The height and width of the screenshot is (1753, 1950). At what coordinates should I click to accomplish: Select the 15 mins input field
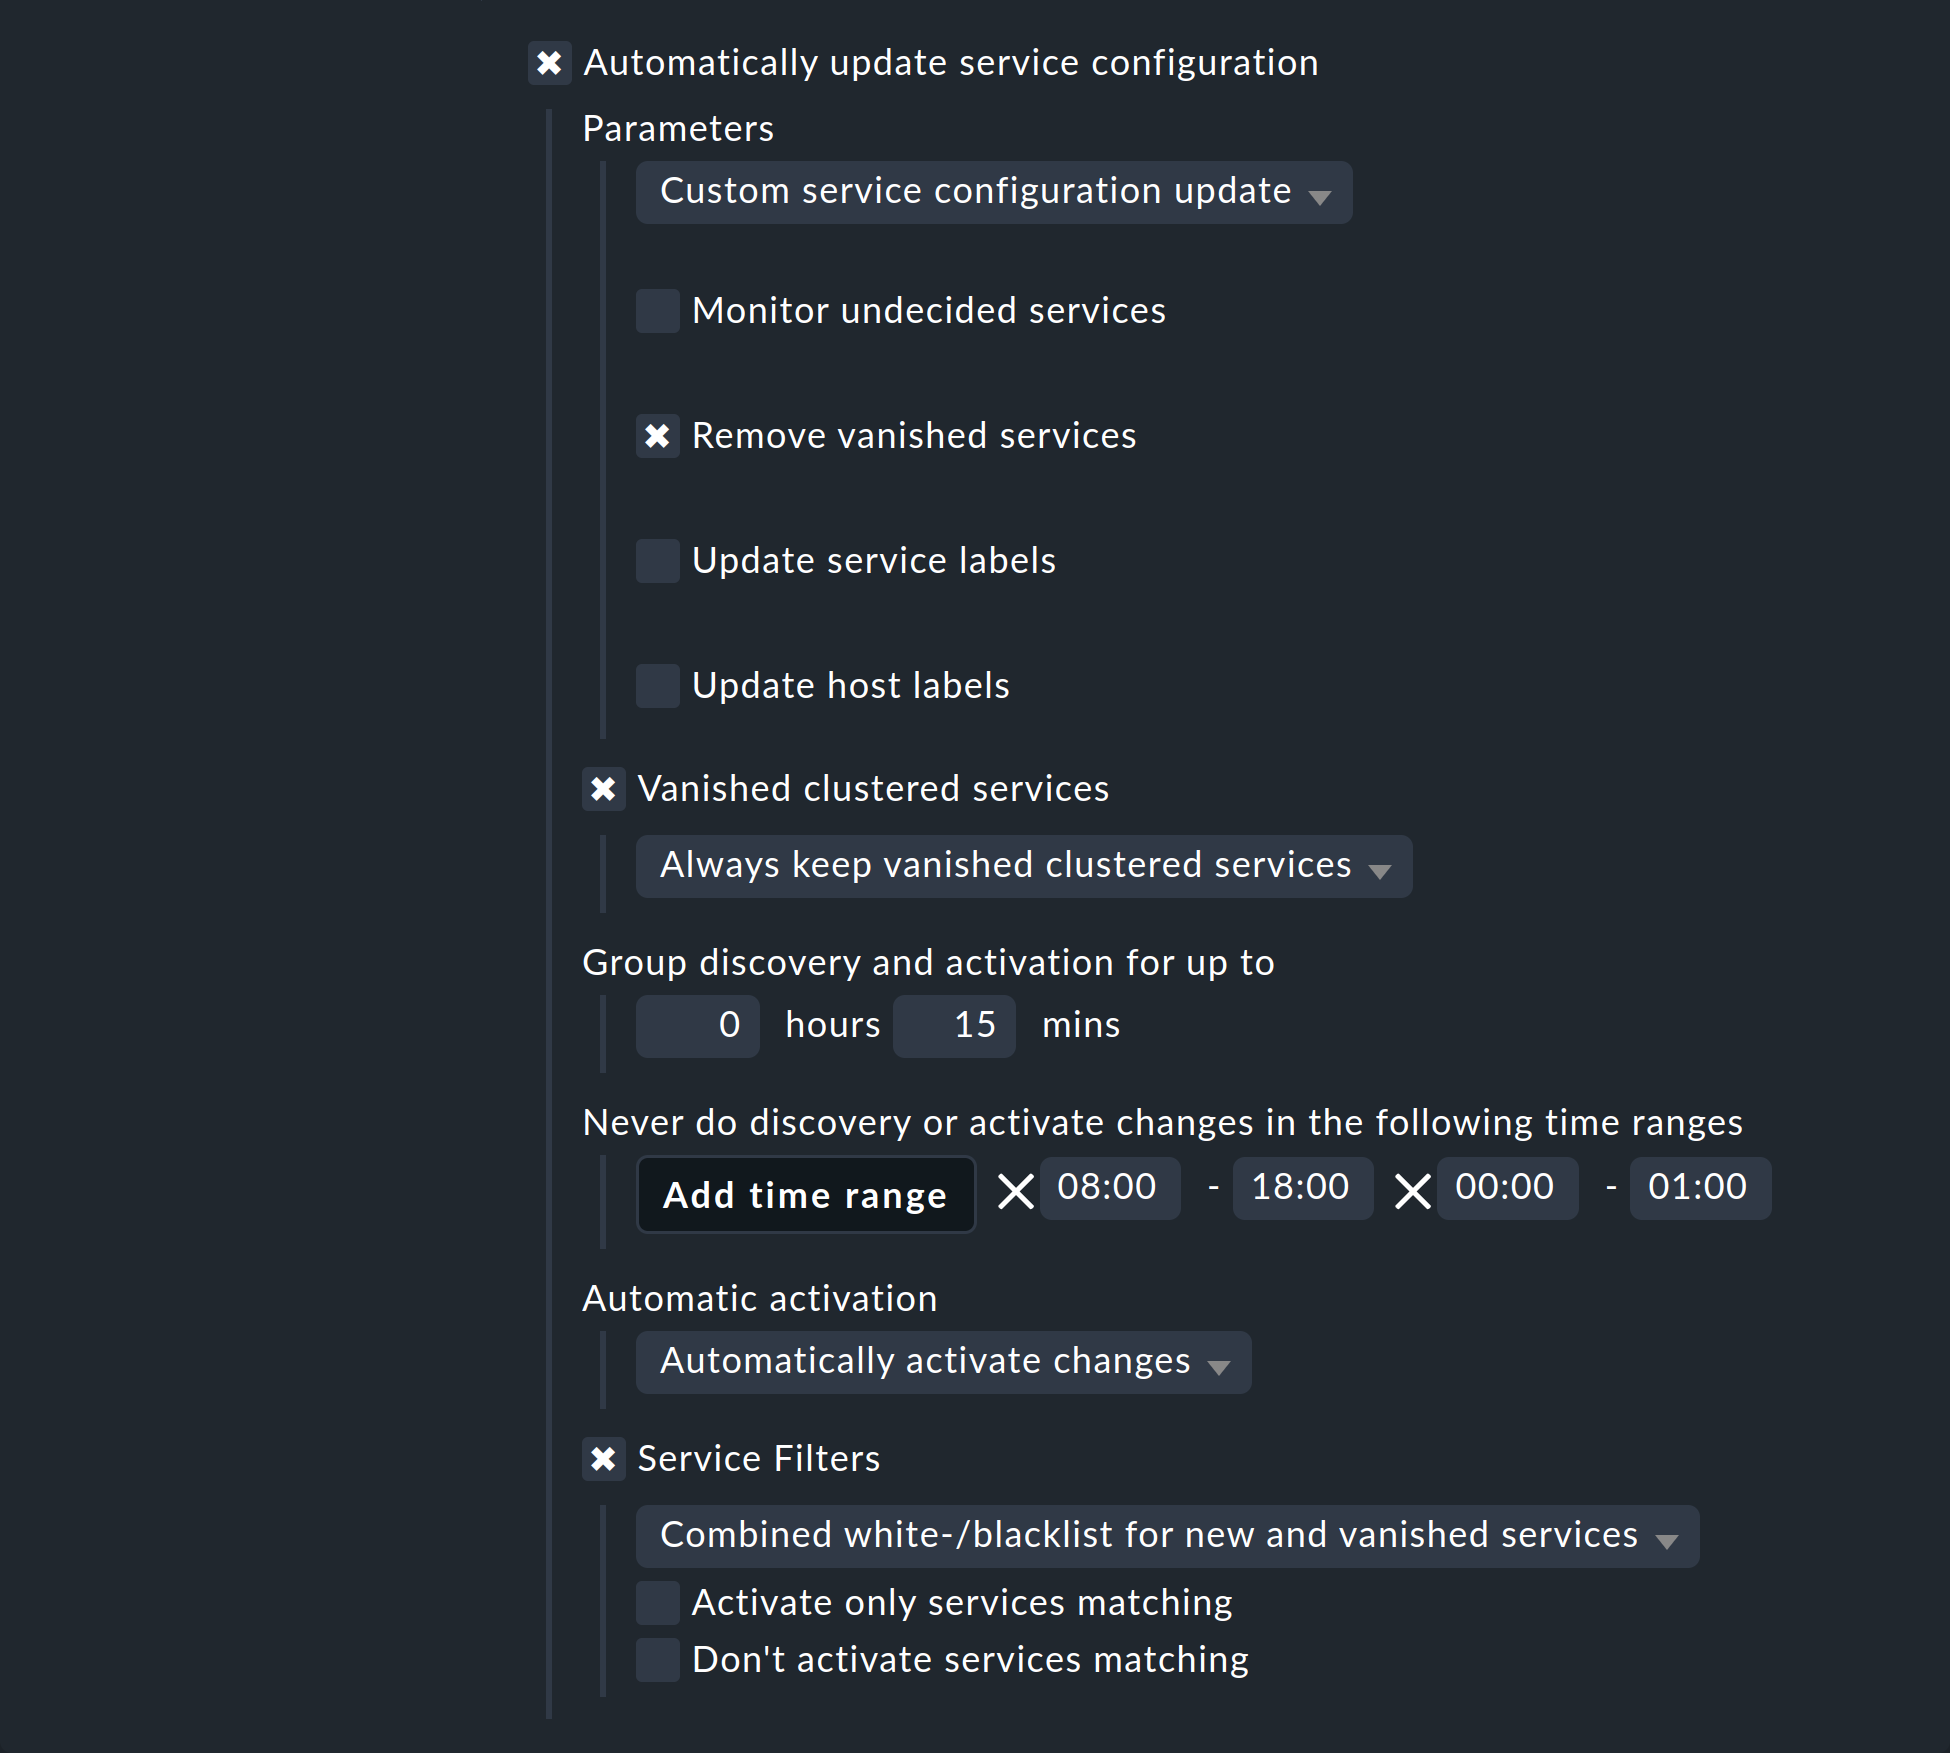[953, 1025]
